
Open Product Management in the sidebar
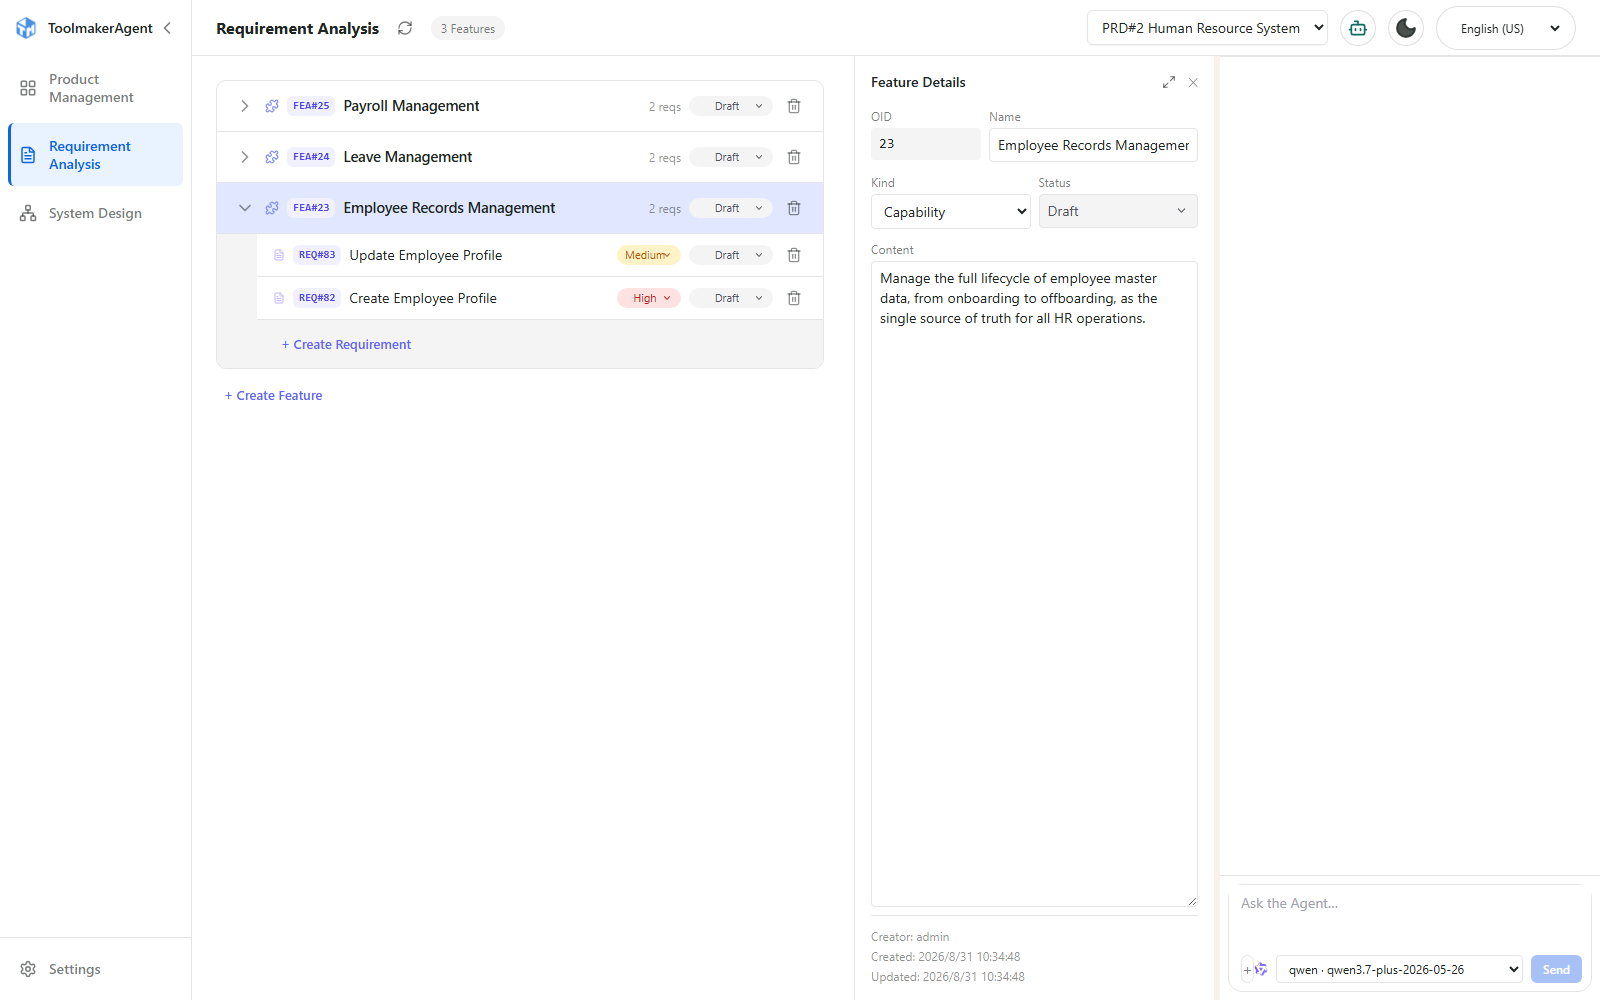[x=95, y=88]
